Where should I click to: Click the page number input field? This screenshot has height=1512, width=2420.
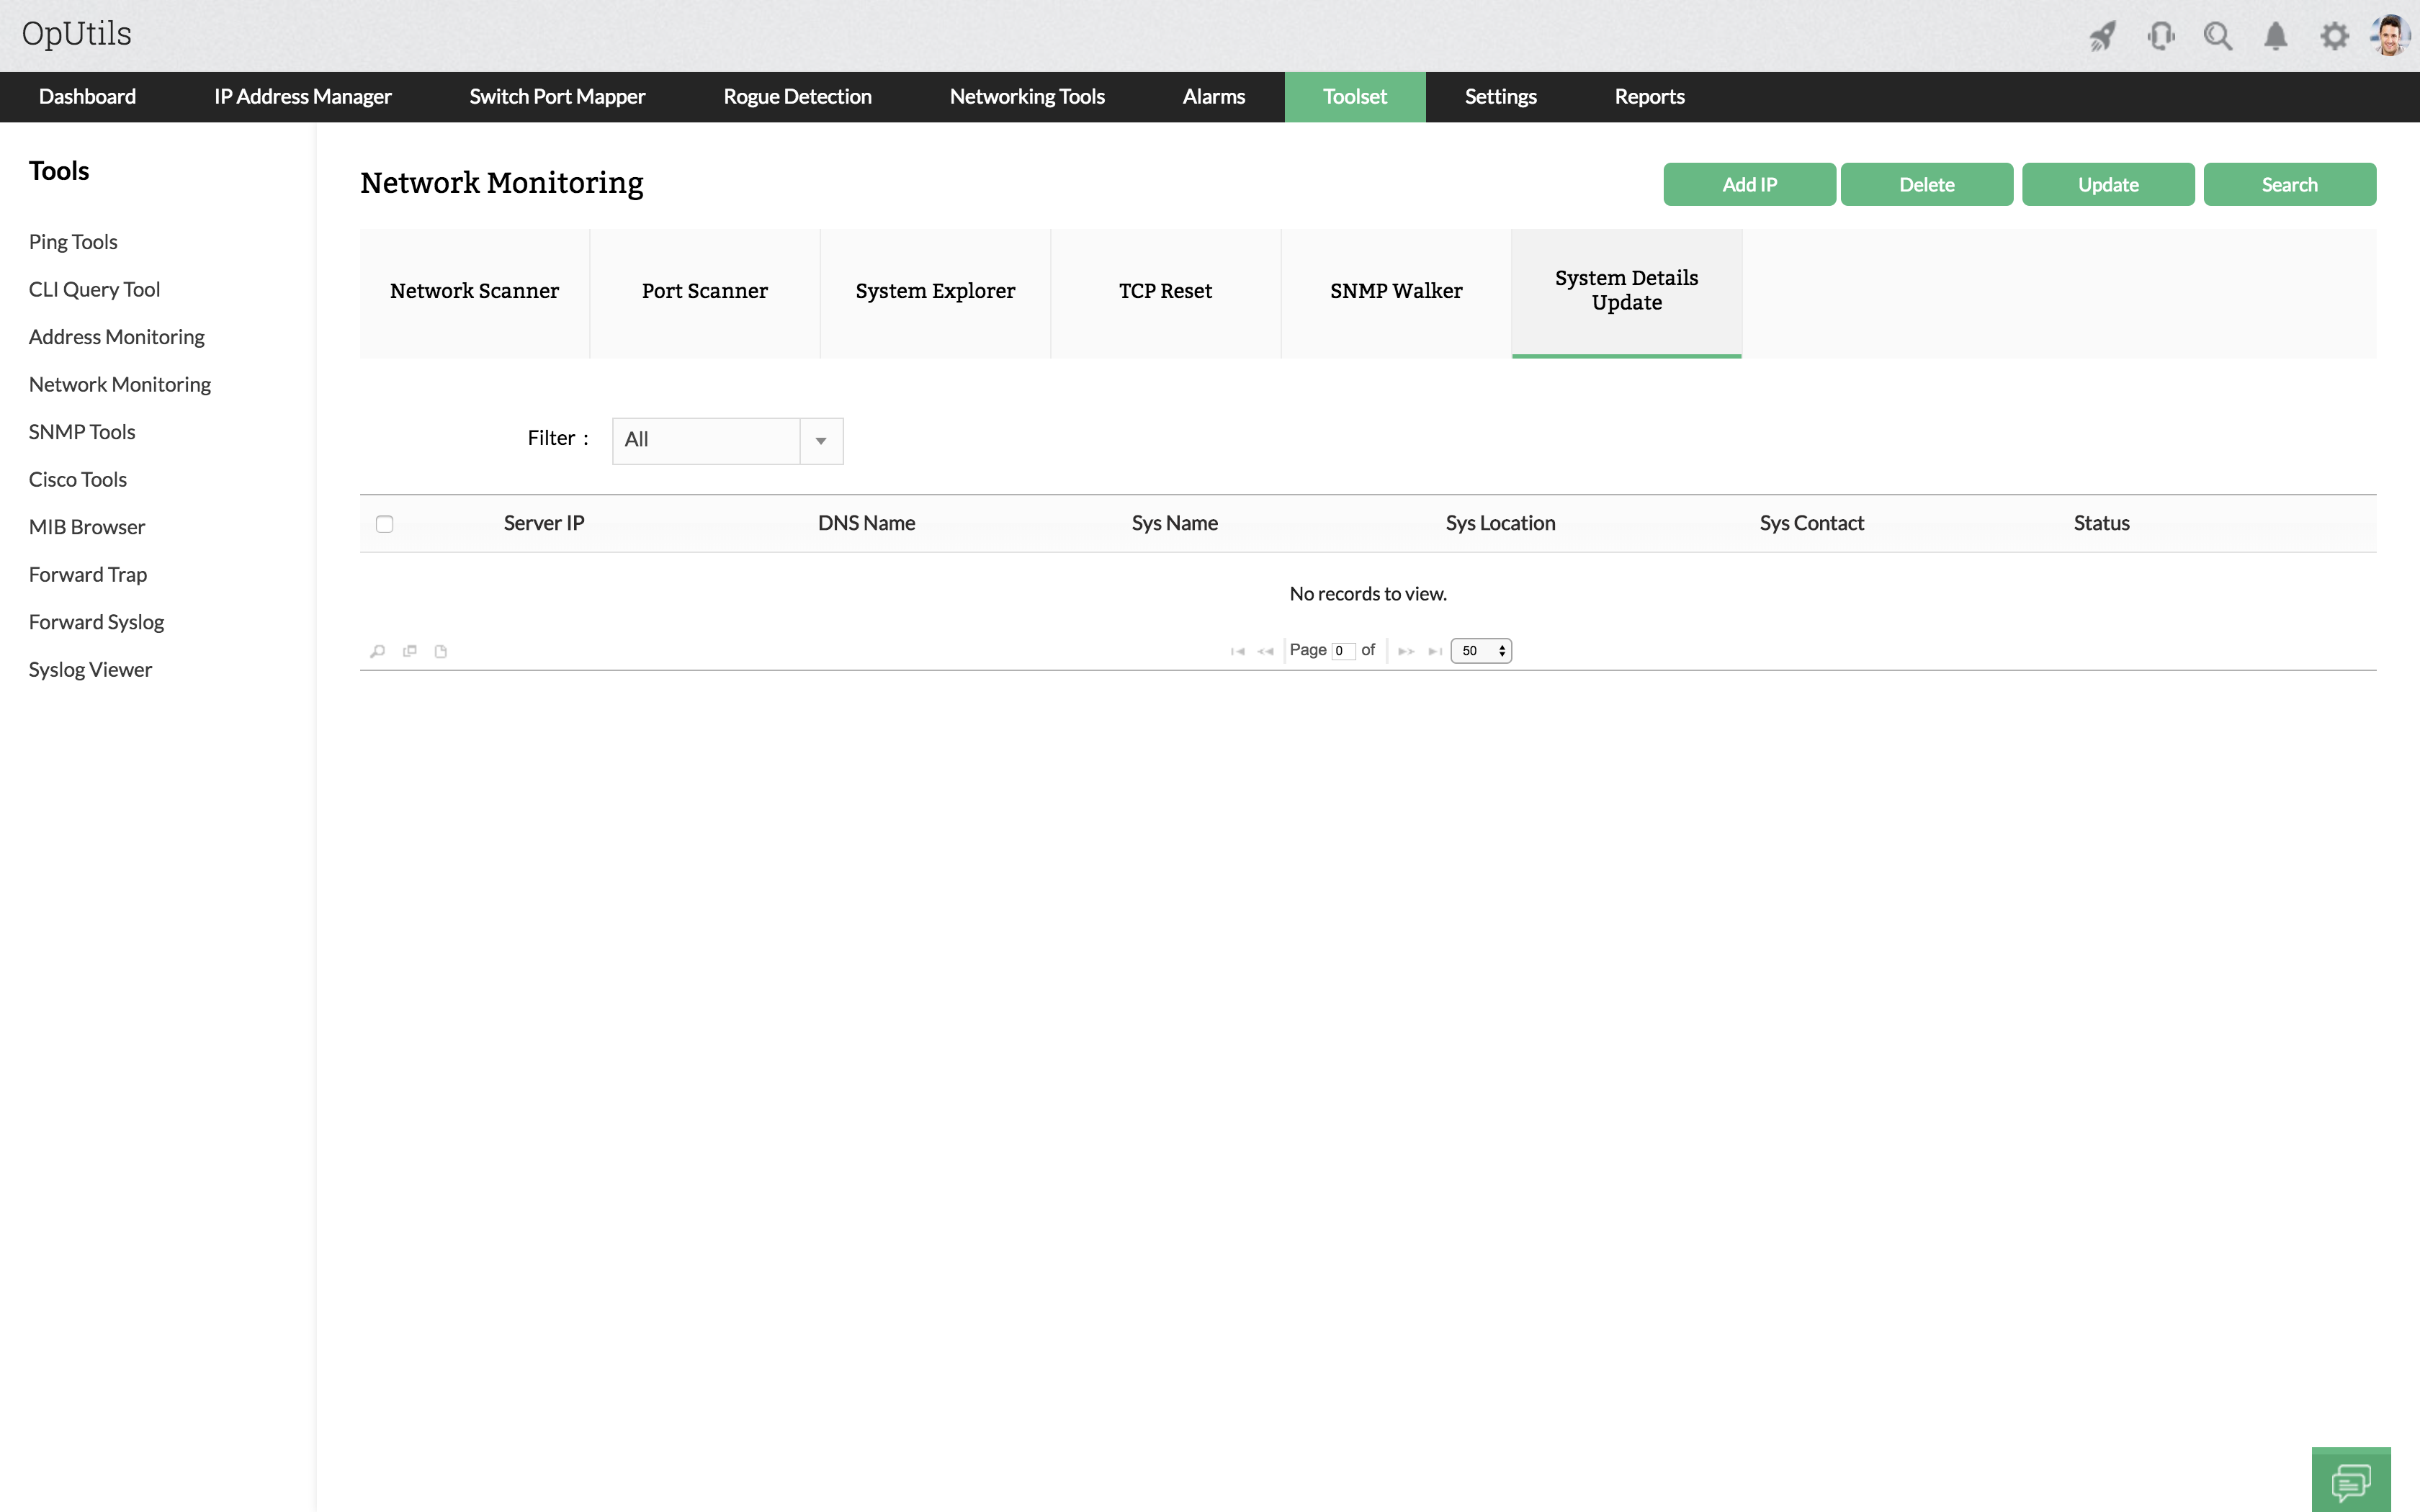[x=1343, y=651]
